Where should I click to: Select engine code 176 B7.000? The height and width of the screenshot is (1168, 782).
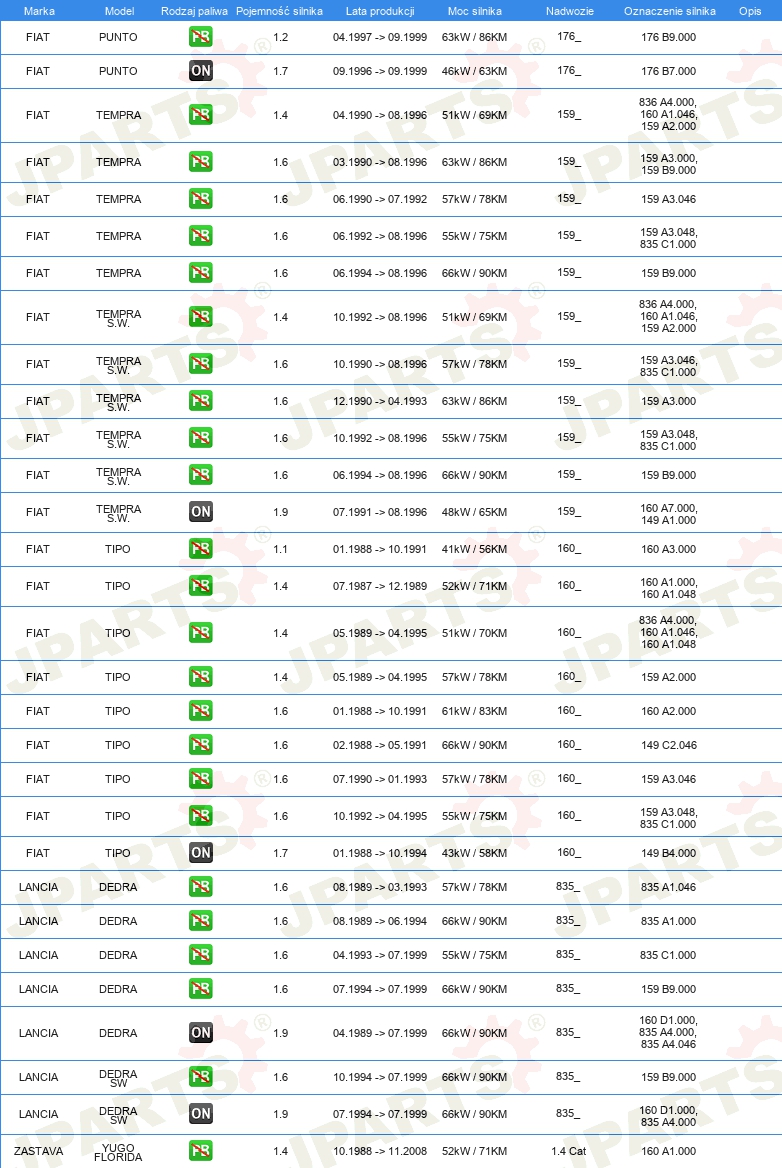pos(669,71)
